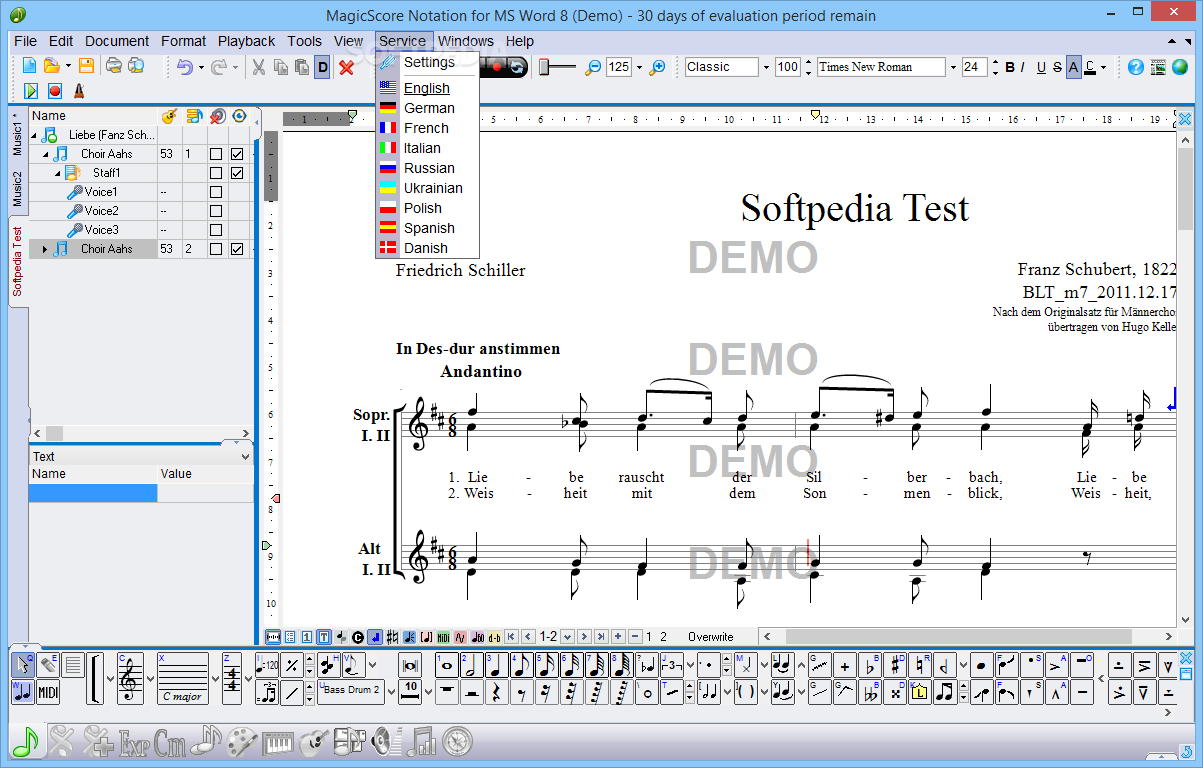The image size is (1203, 768).
Task: Toggle the Voice1 checkbox
Action: pos(215,192)
